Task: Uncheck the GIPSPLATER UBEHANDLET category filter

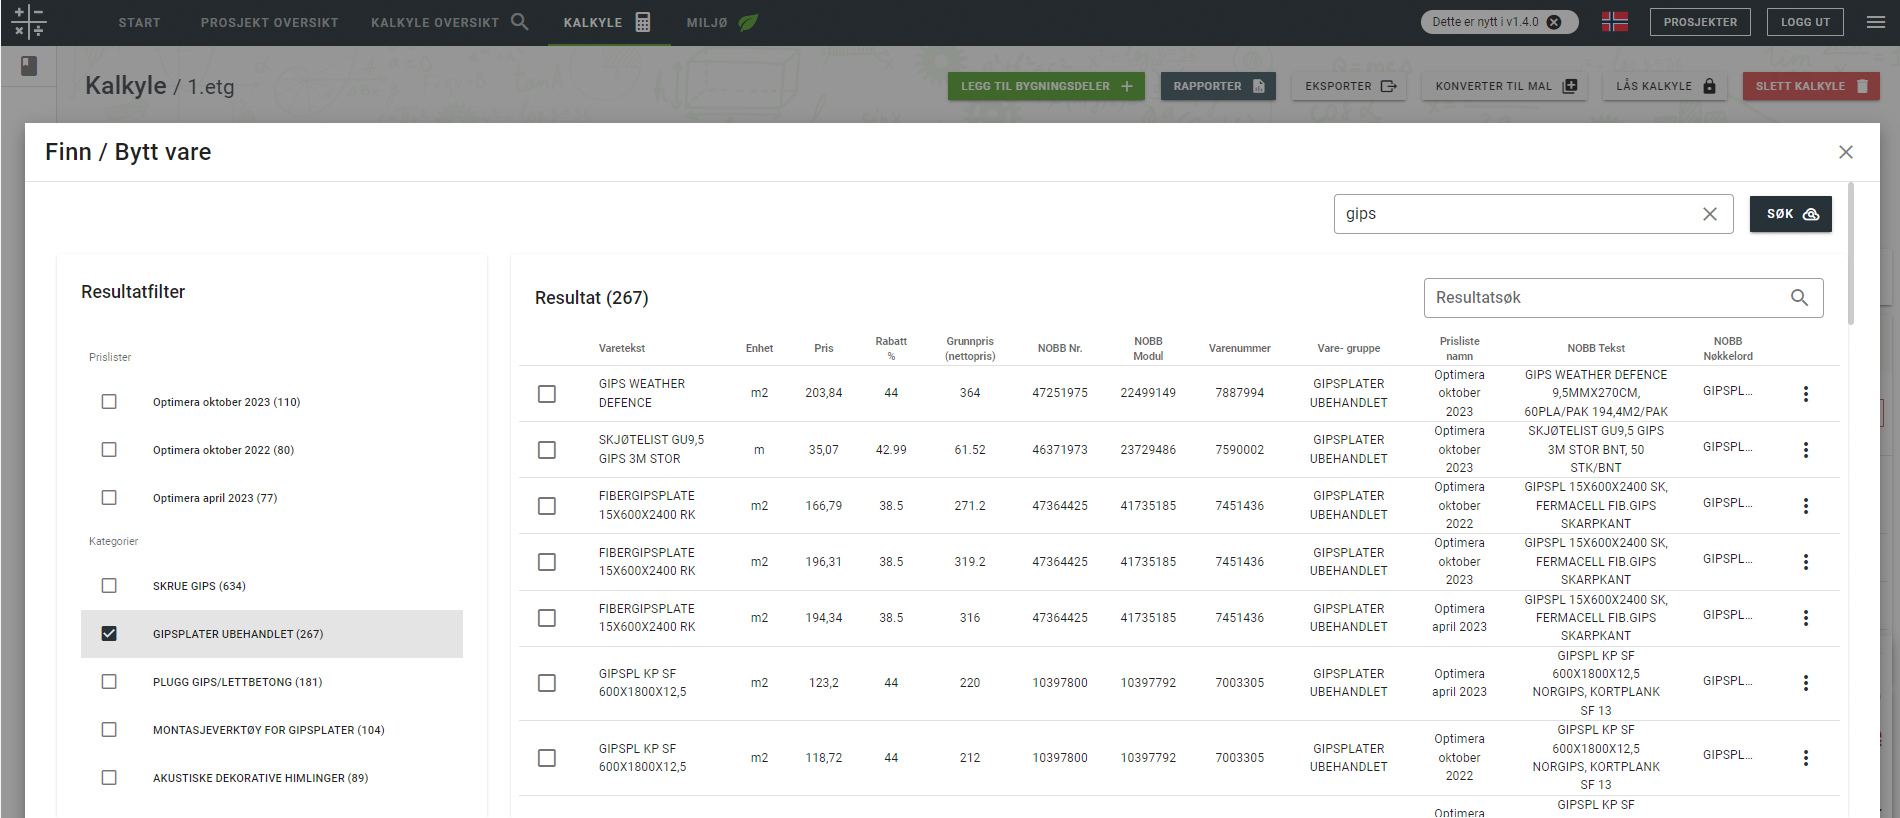Action: [x=109, y=634]
